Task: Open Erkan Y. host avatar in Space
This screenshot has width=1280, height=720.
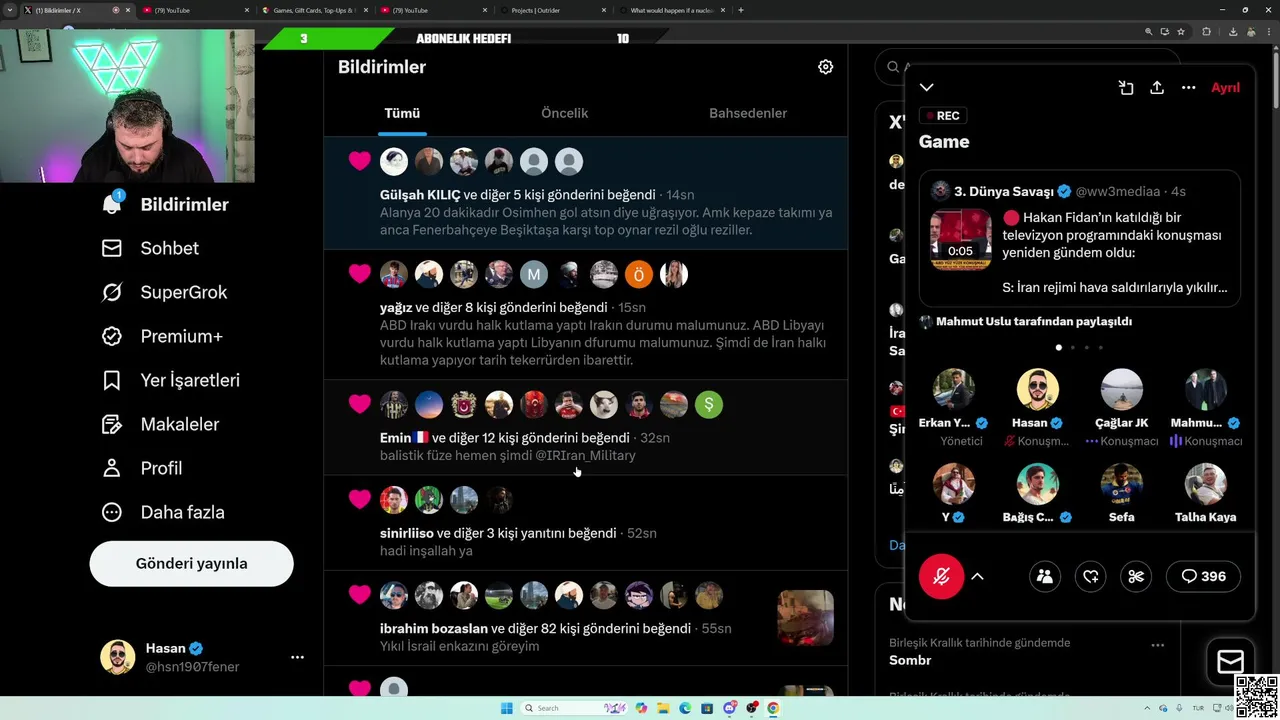Action: coord(954,390)
